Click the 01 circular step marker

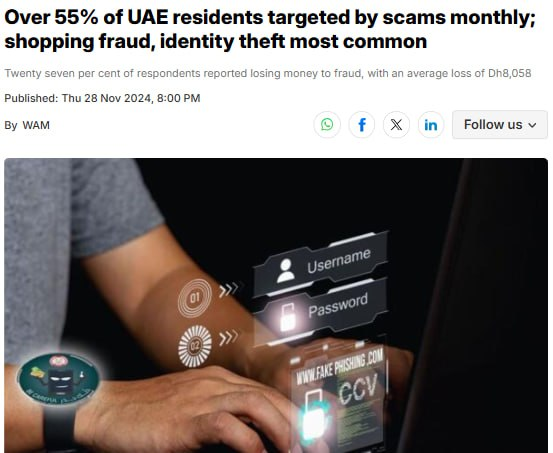pyautogui.click(x=195, y=298)
